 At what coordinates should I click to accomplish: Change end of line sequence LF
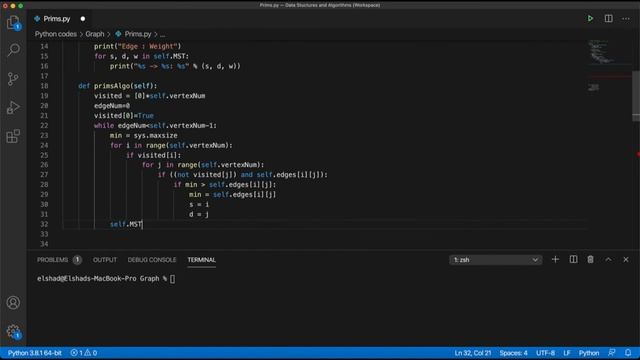click(567, 353)
